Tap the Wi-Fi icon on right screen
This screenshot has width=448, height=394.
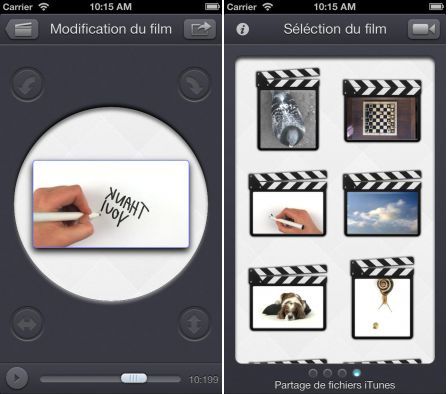coord(268,7)
